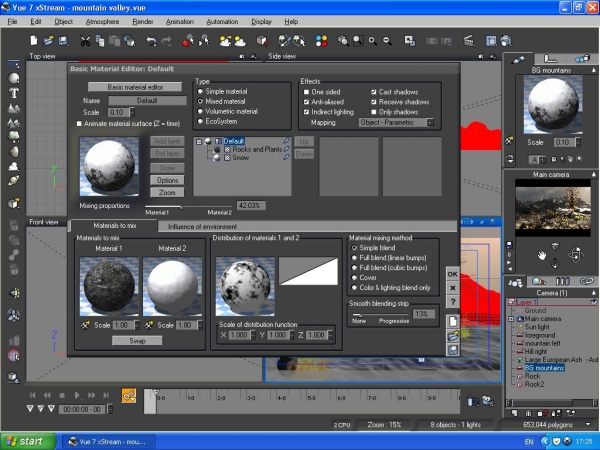
Task: Enable the Only shadows checkbox
Action: pyautogui.click(x=373, y=112)
